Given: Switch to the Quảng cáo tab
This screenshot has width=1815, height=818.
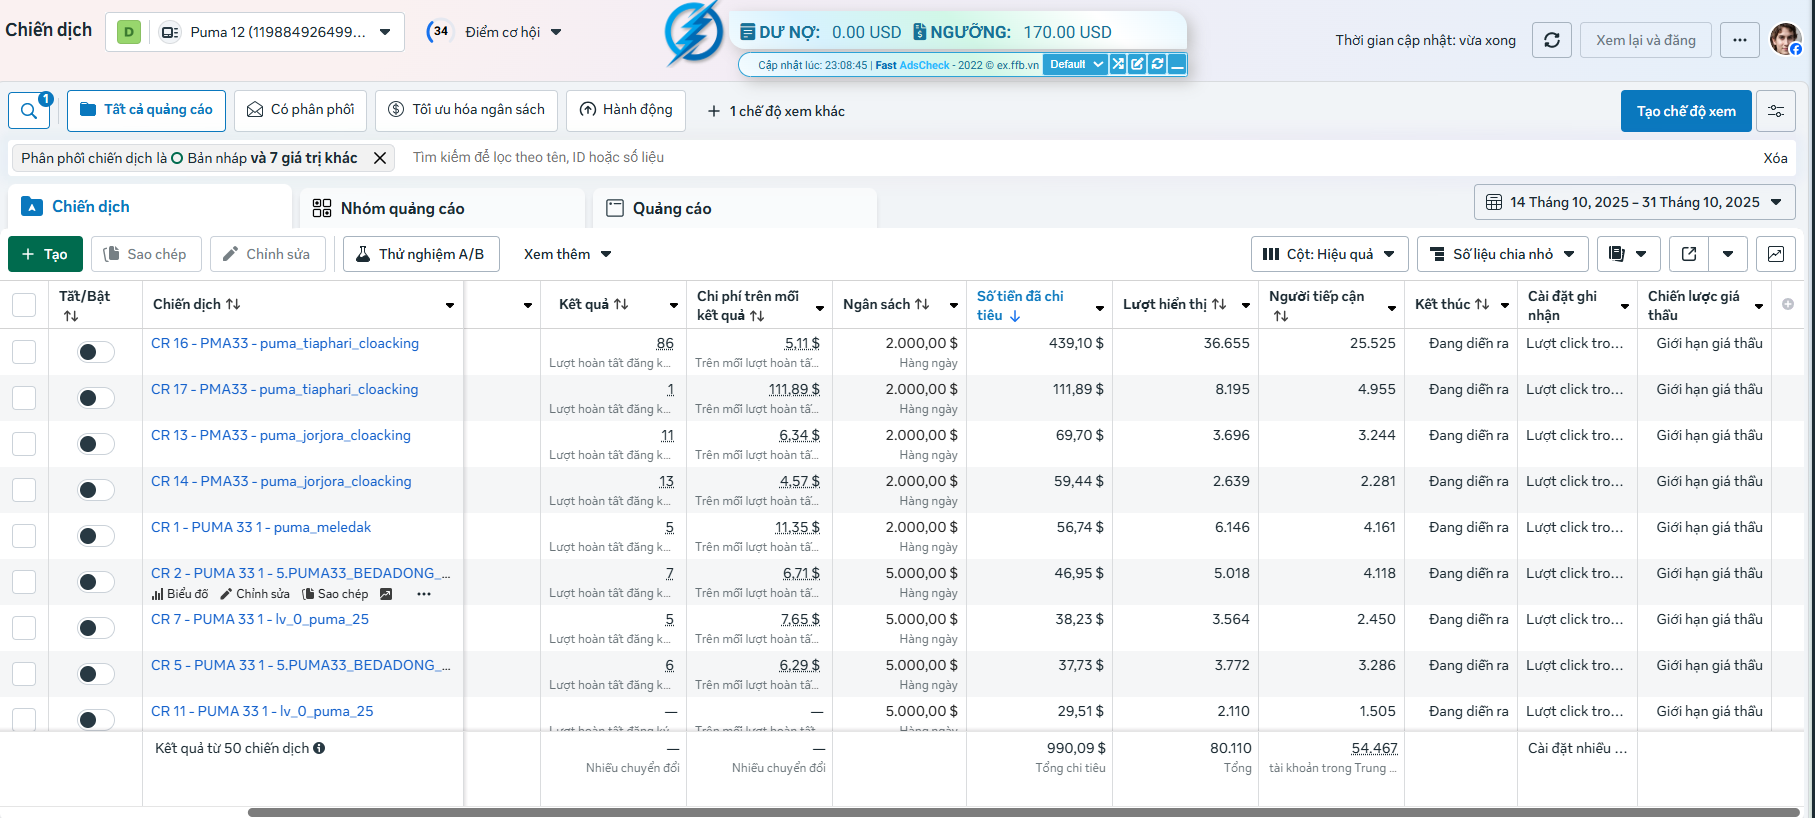Looking at the screenshot, I should pyautogui.click(x=735, y=208).
